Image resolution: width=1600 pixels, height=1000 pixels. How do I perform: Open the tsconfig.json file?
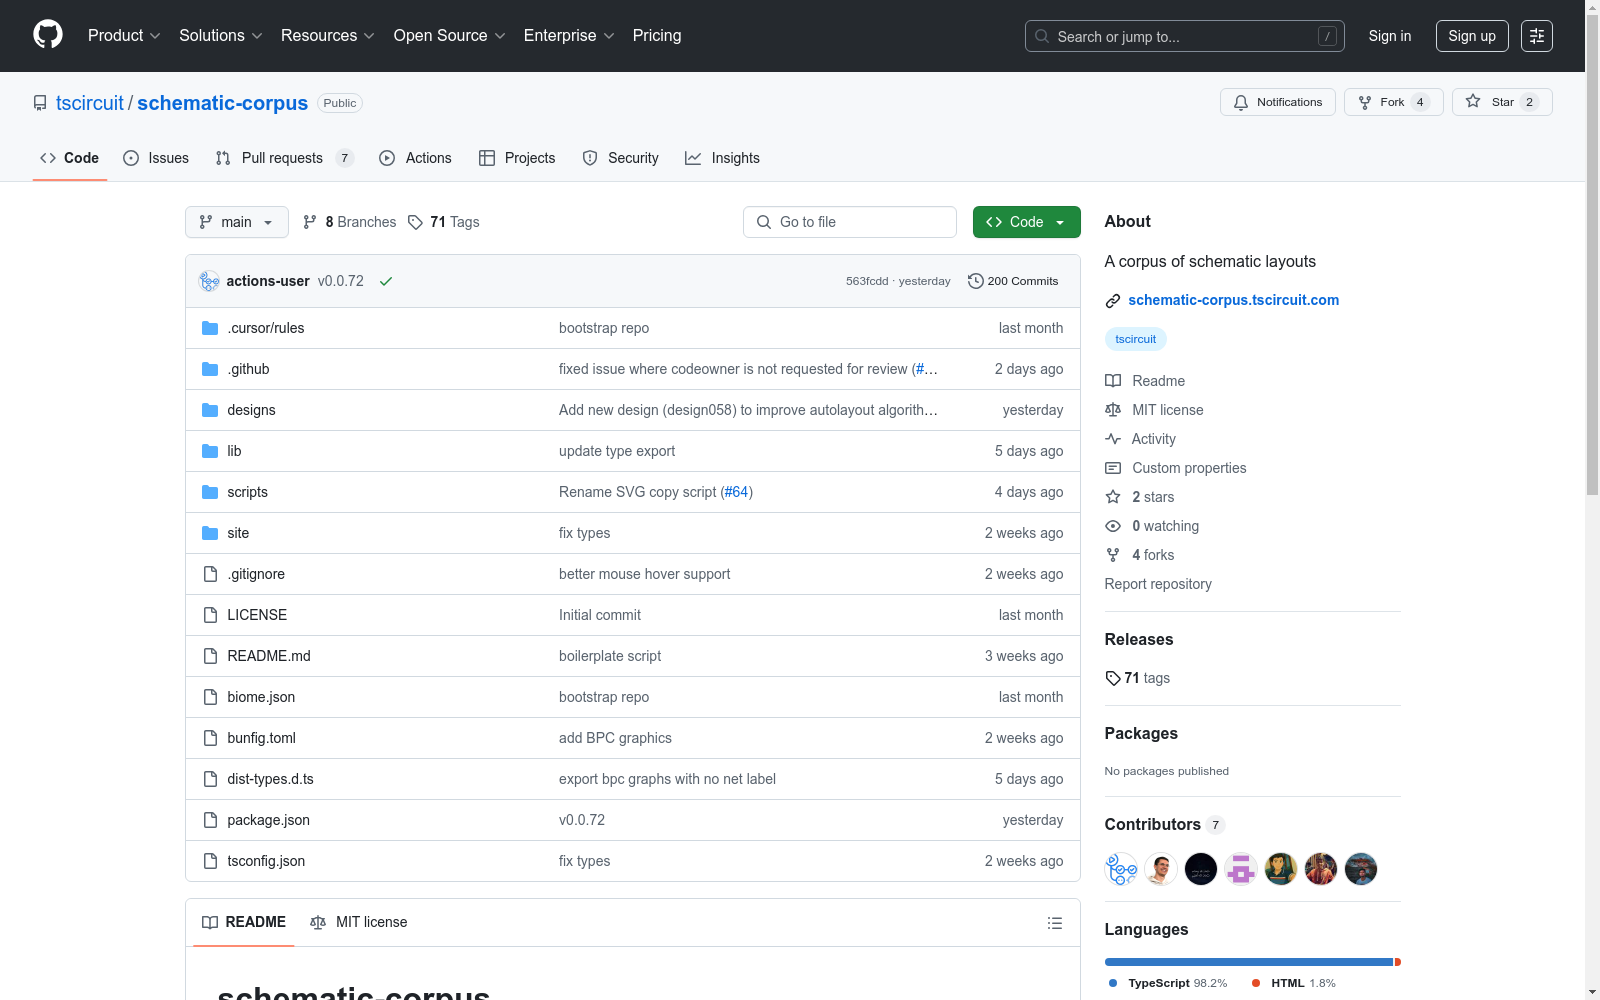(266, 861)
